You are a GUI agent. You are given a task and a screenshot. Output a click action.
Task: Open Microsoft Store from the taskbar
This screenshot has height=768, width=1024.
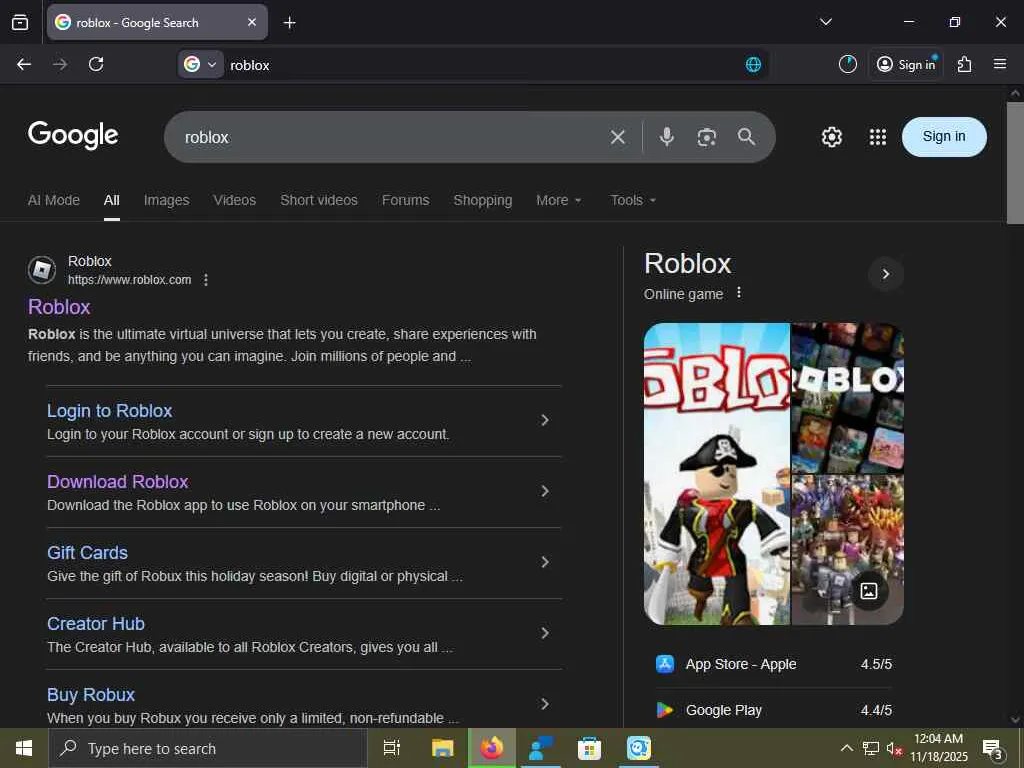click(589, 748)
